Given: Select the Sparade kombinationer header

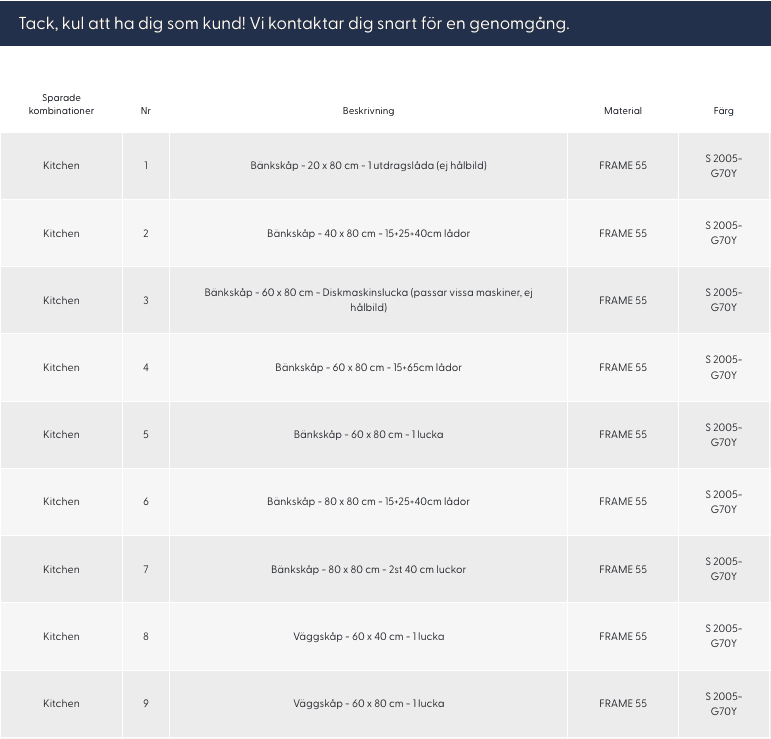Looking at the screenshot, I should coord(61,104).
